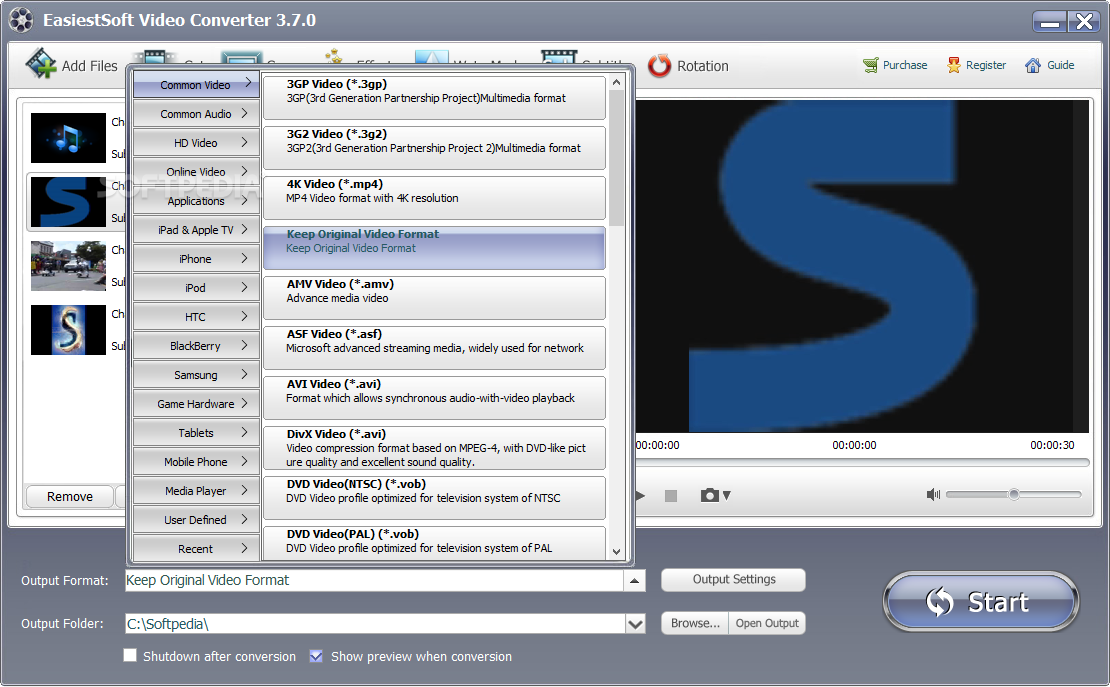Choose ASF Video (*.asf) format
1110x687 pixels.
tap(435, 348)
